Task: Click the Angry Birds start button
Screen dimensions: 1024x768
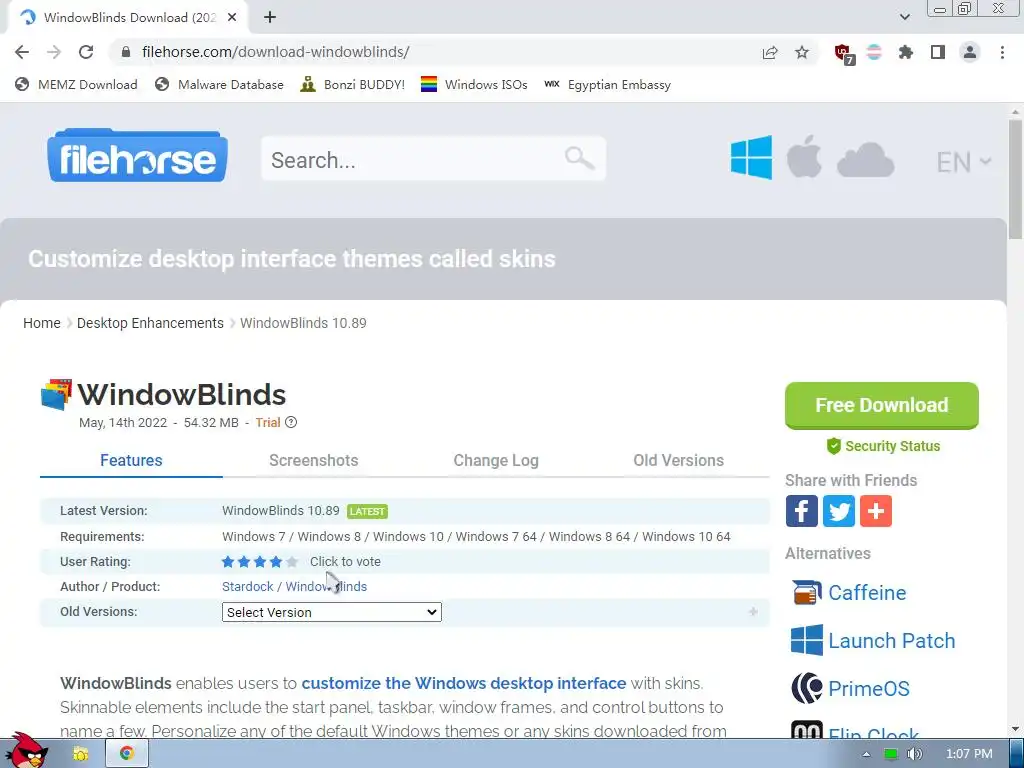Action: (x=26, y=750)
